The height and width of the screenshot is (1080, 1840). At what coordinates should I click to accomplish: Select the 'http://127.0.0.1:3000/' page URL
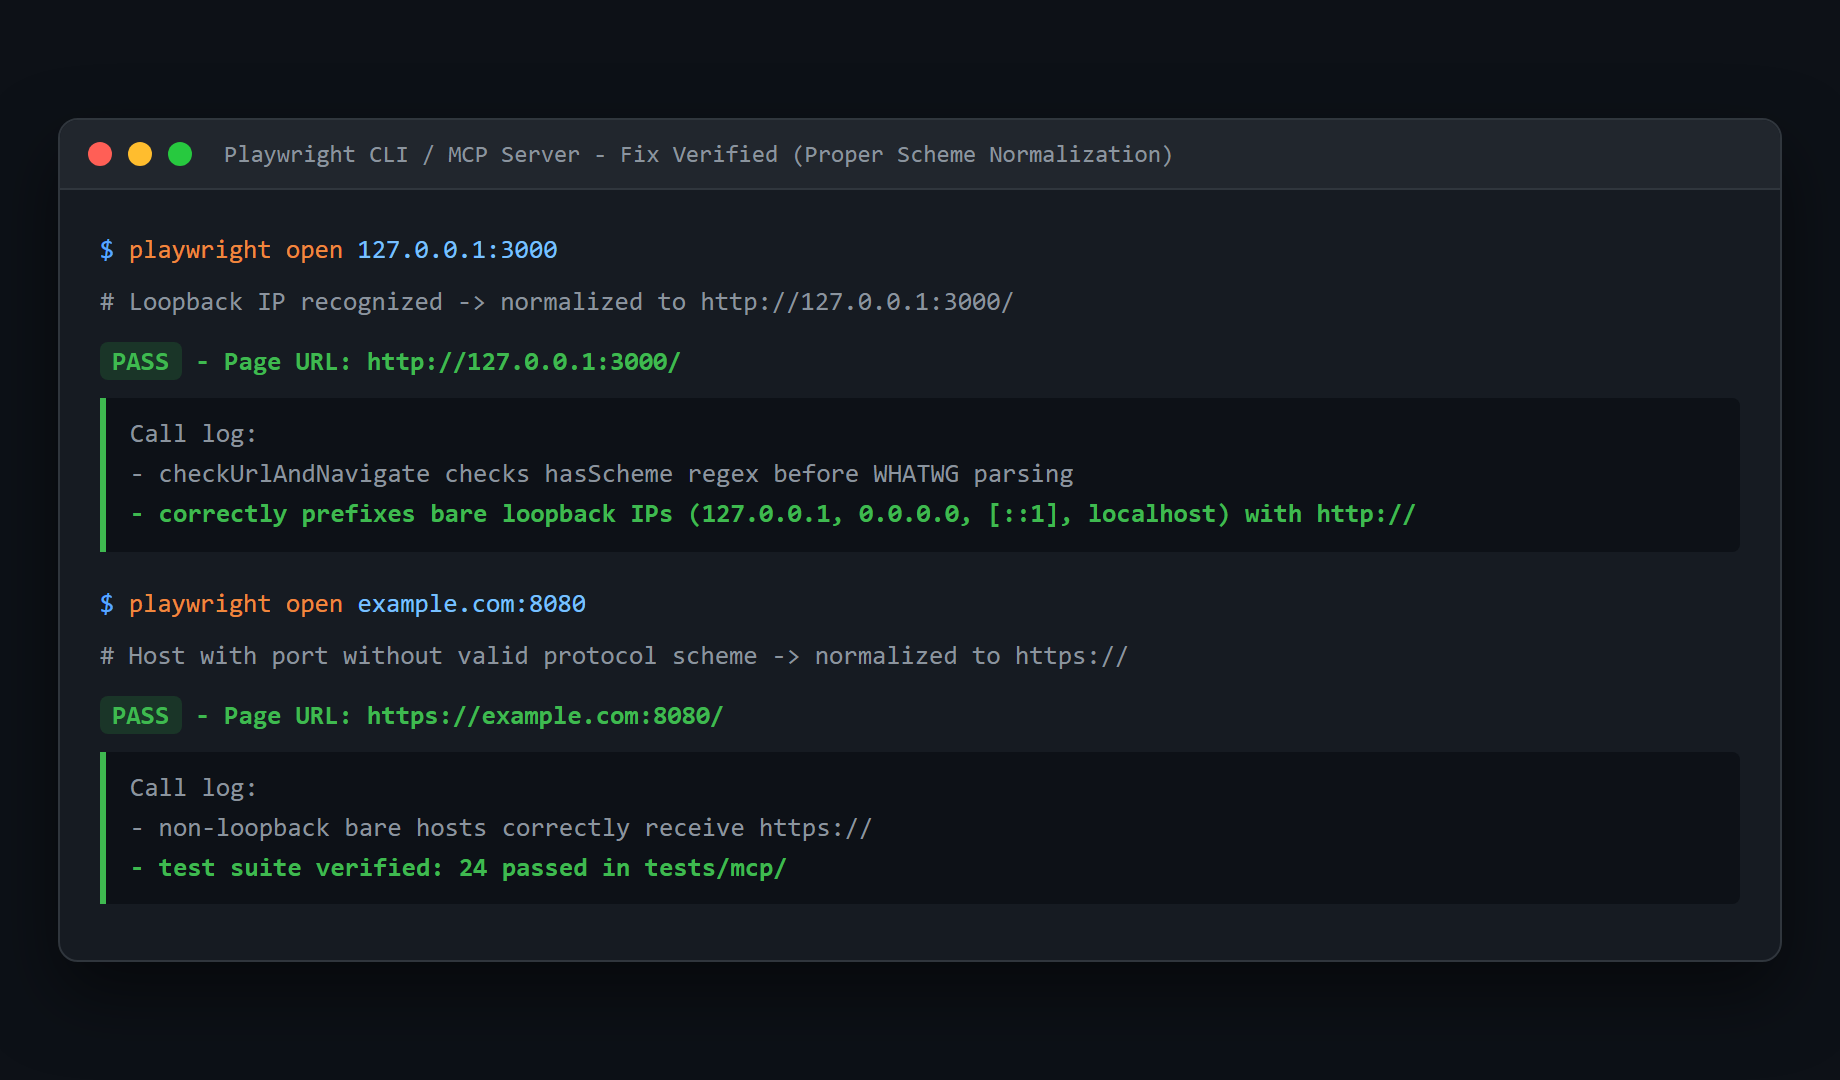[524, 362]
